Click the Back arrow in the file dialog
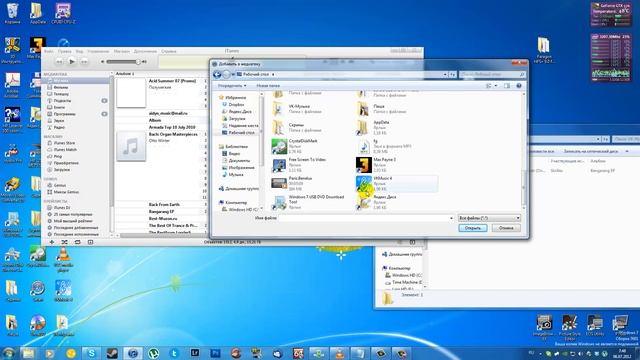This screenshot has height=360, width=640. 217,74
